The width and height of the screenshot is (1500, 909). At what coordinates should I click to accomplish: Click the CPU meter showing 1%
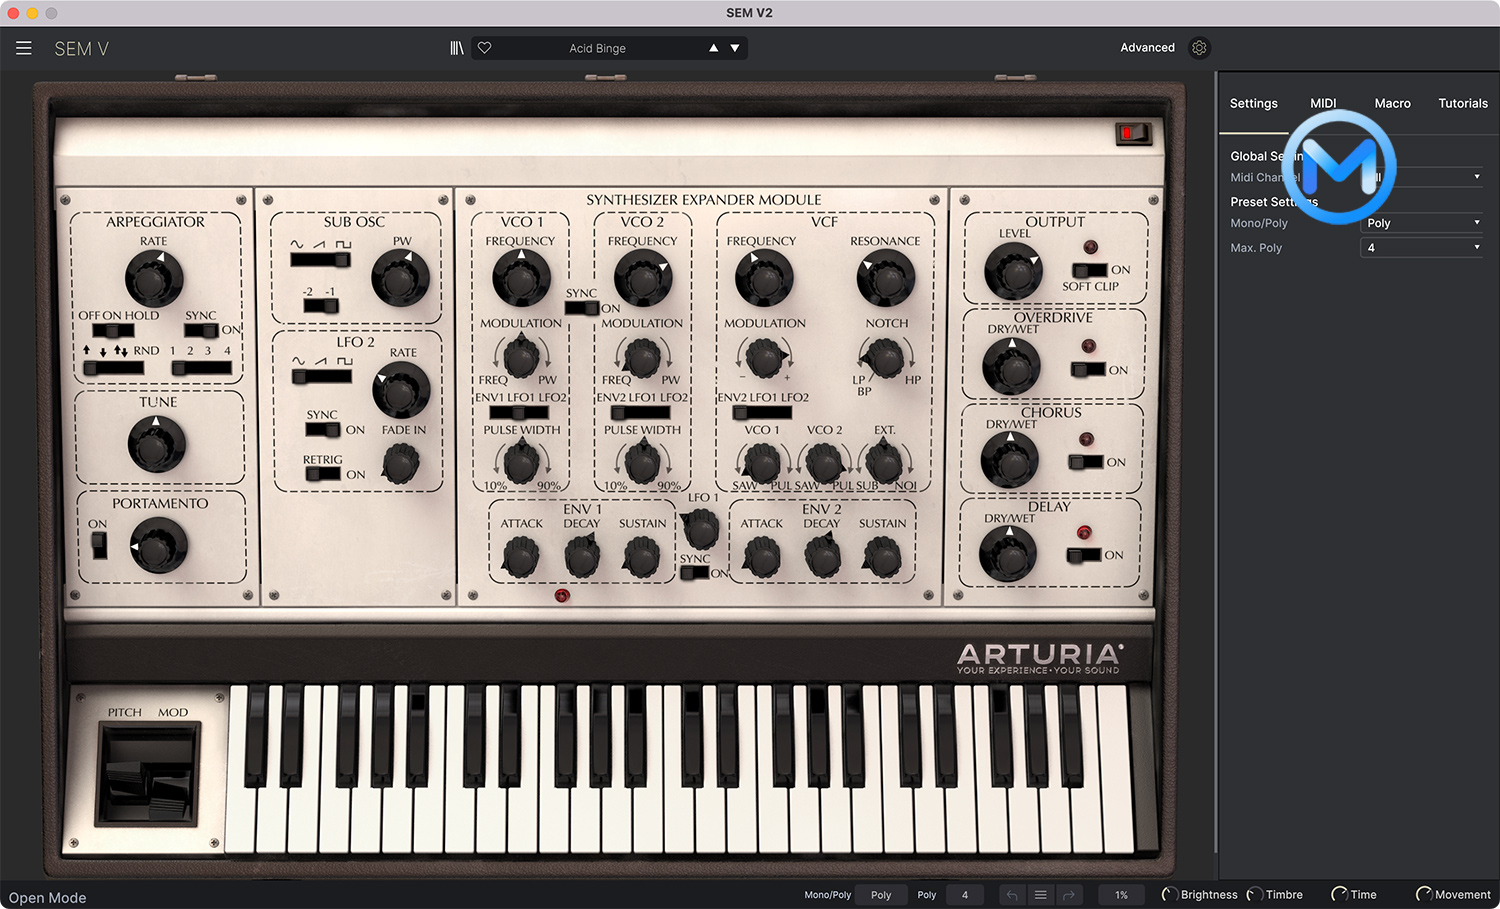tap(1121, 895)
